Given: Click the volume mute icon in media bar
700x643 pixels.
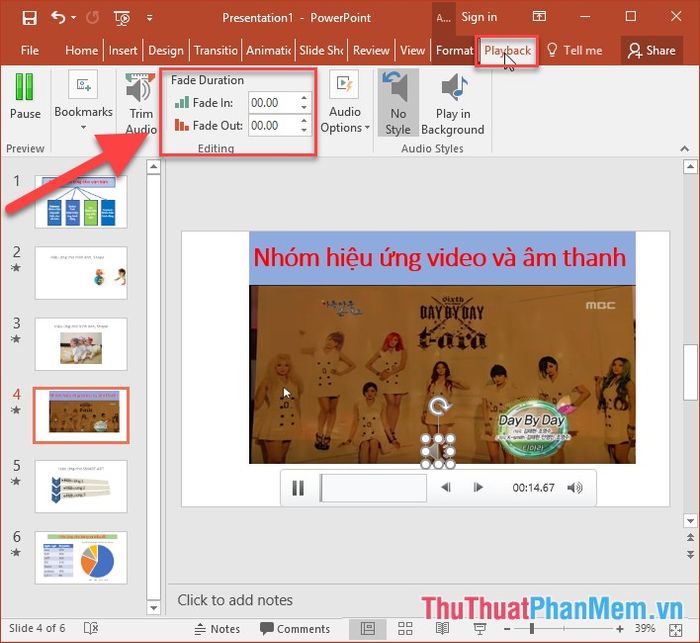Looking at the screenshot, I should coord(575,488).
